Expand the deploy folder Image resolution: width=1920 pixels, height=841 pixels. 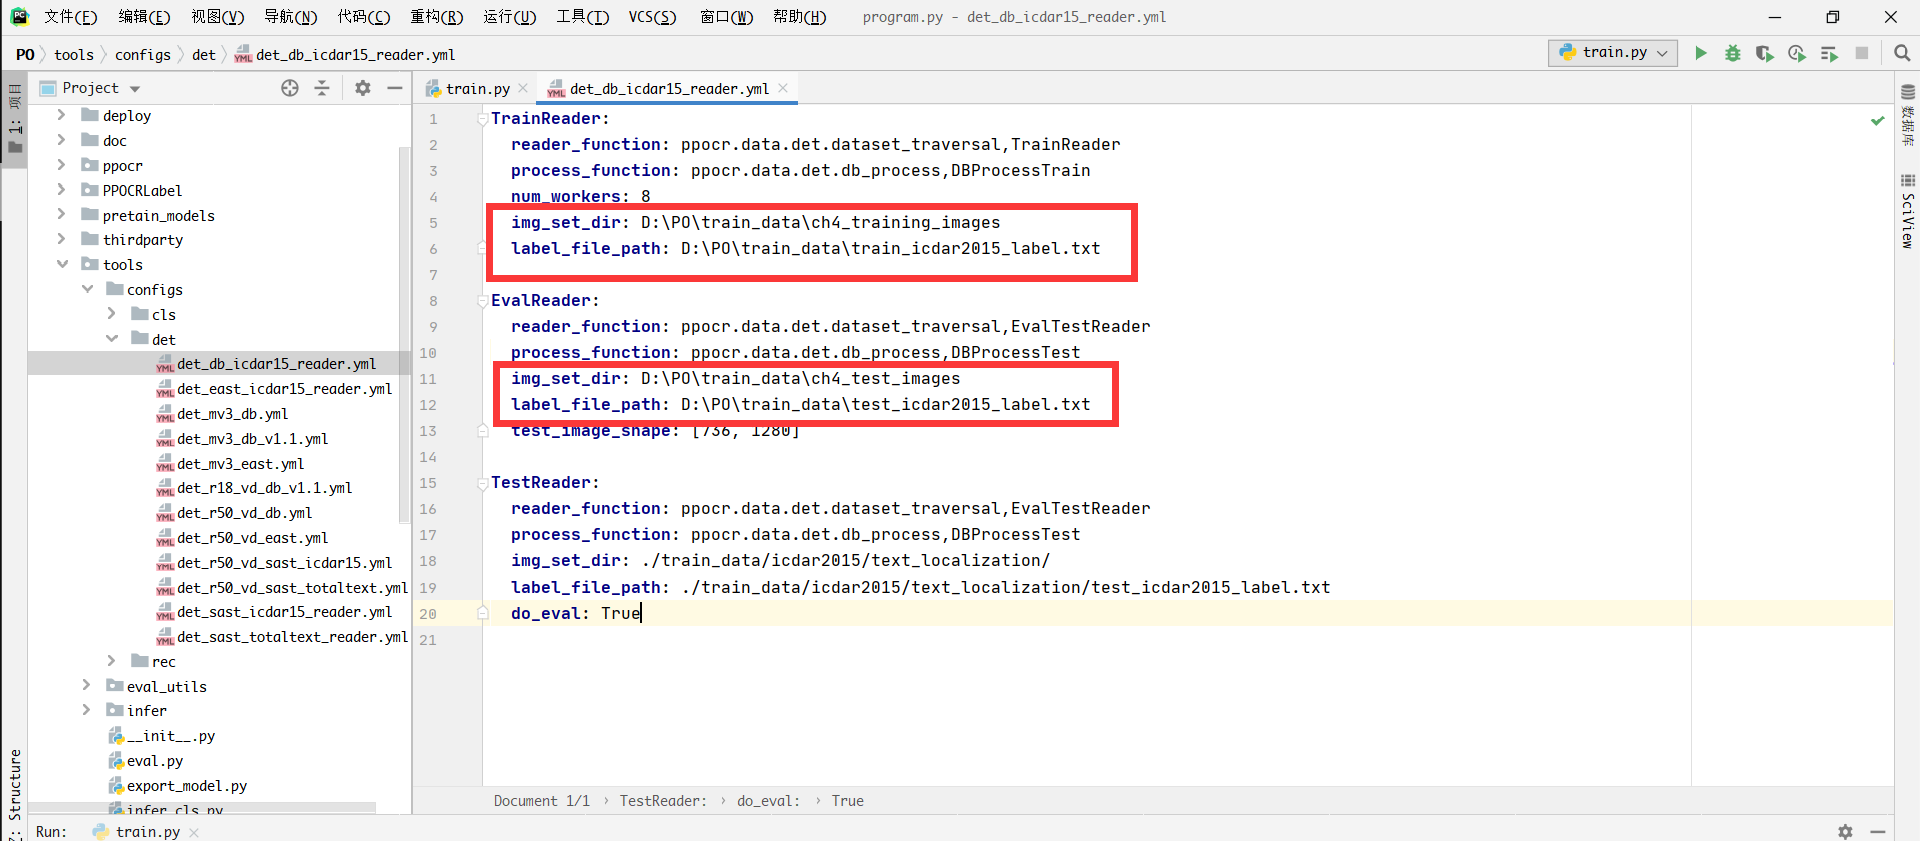pos(61,115)
